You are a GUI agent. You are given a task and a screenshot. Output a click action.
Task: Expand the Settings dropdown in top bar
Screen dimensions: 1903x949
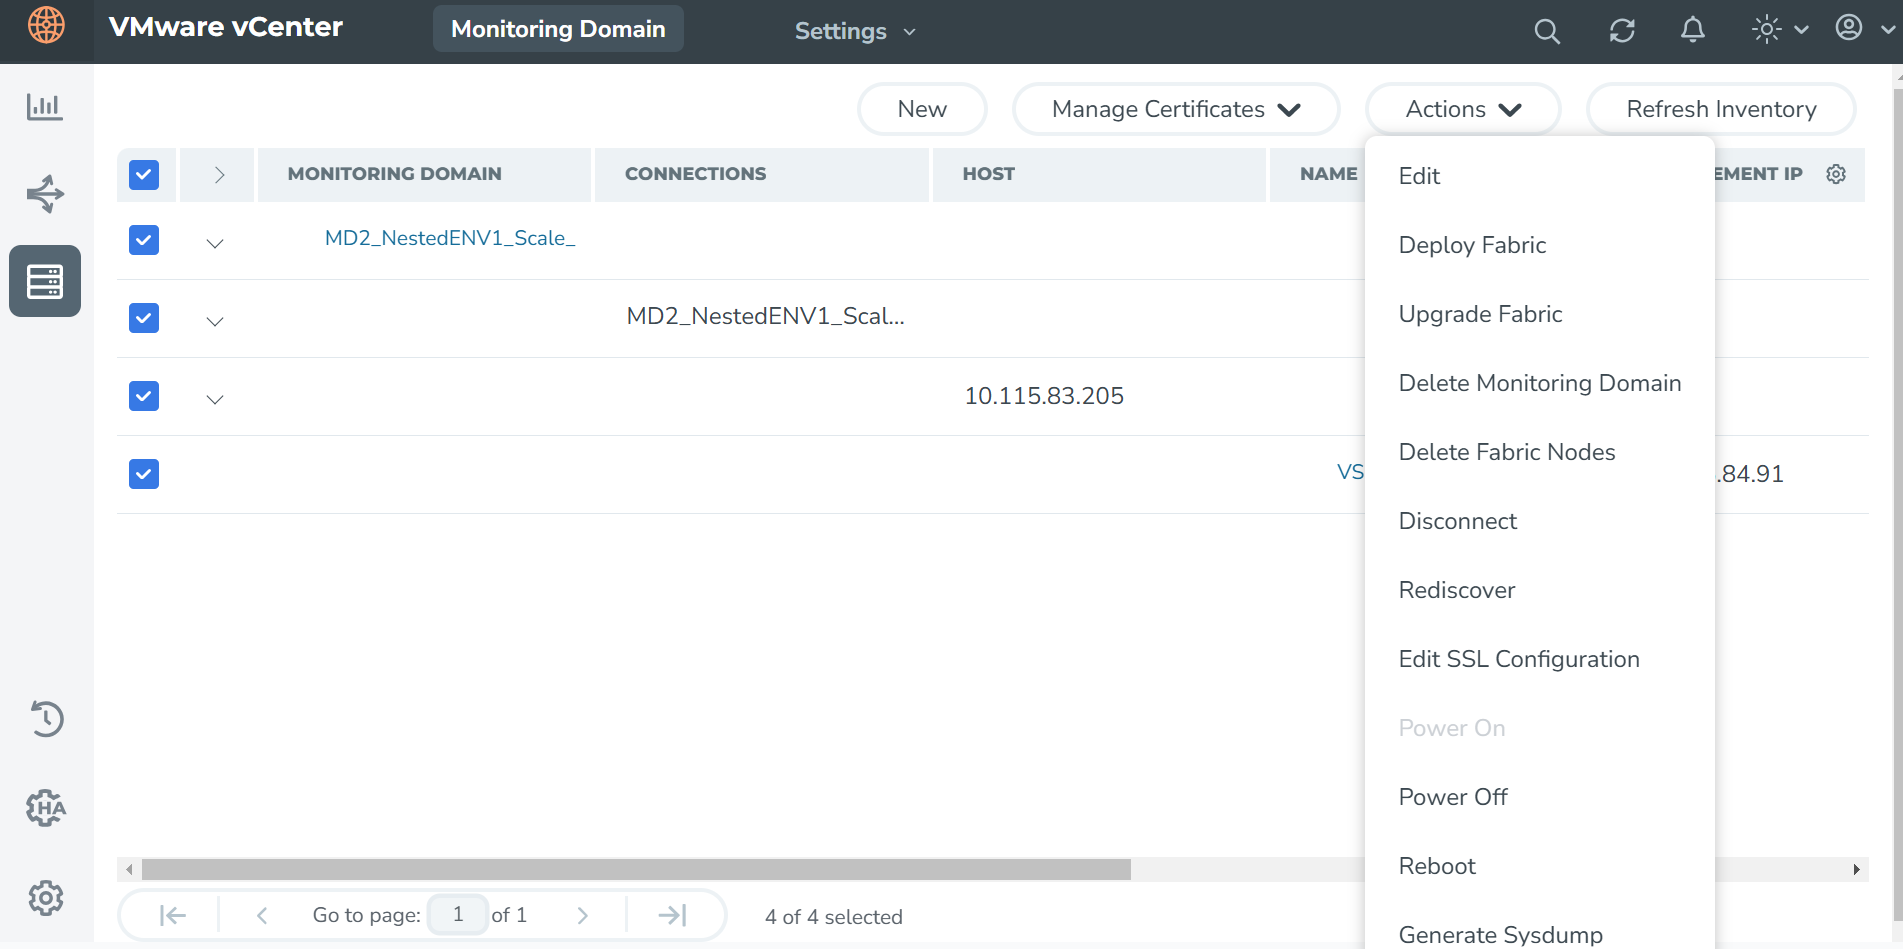click(855, 32)
